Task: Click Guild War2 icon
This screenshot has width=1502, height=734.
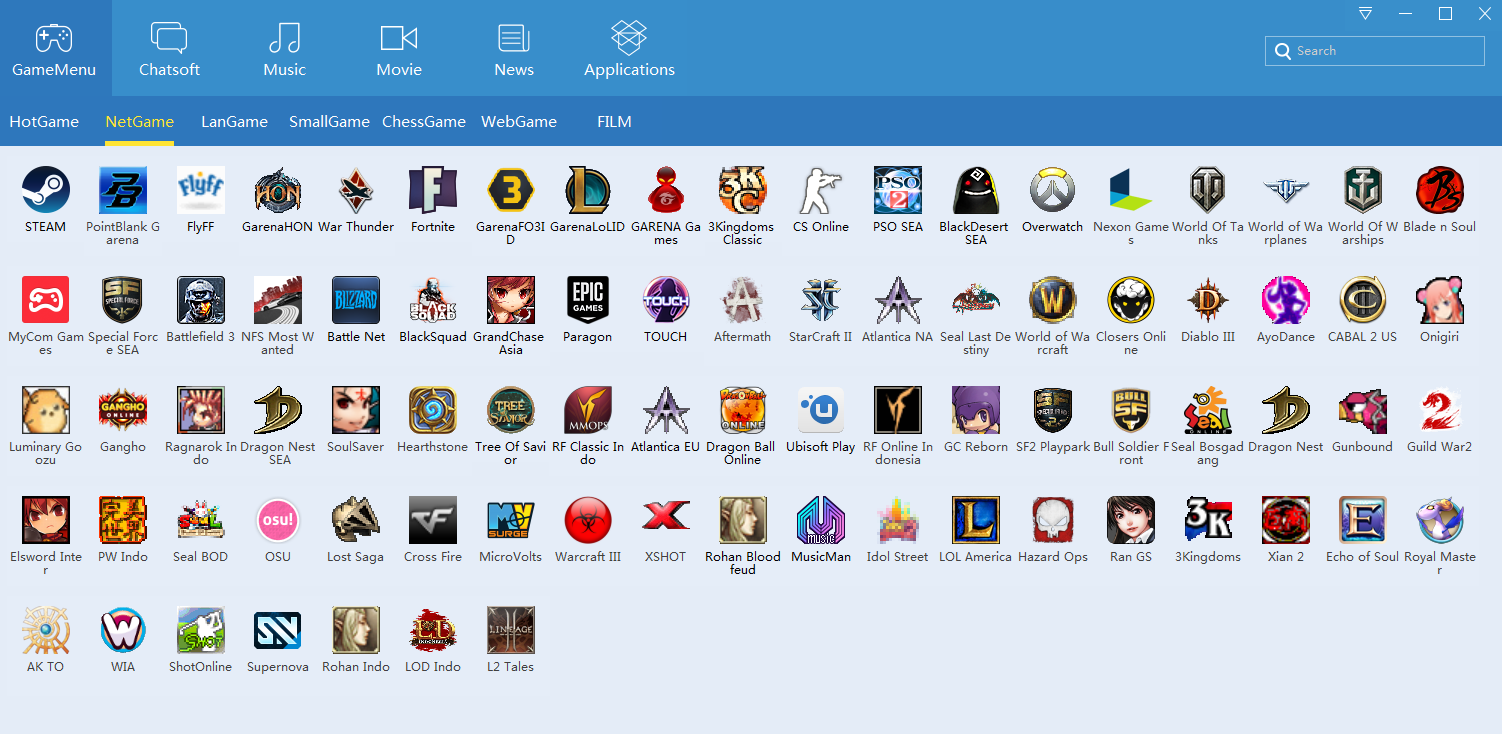Action: 1440,410
